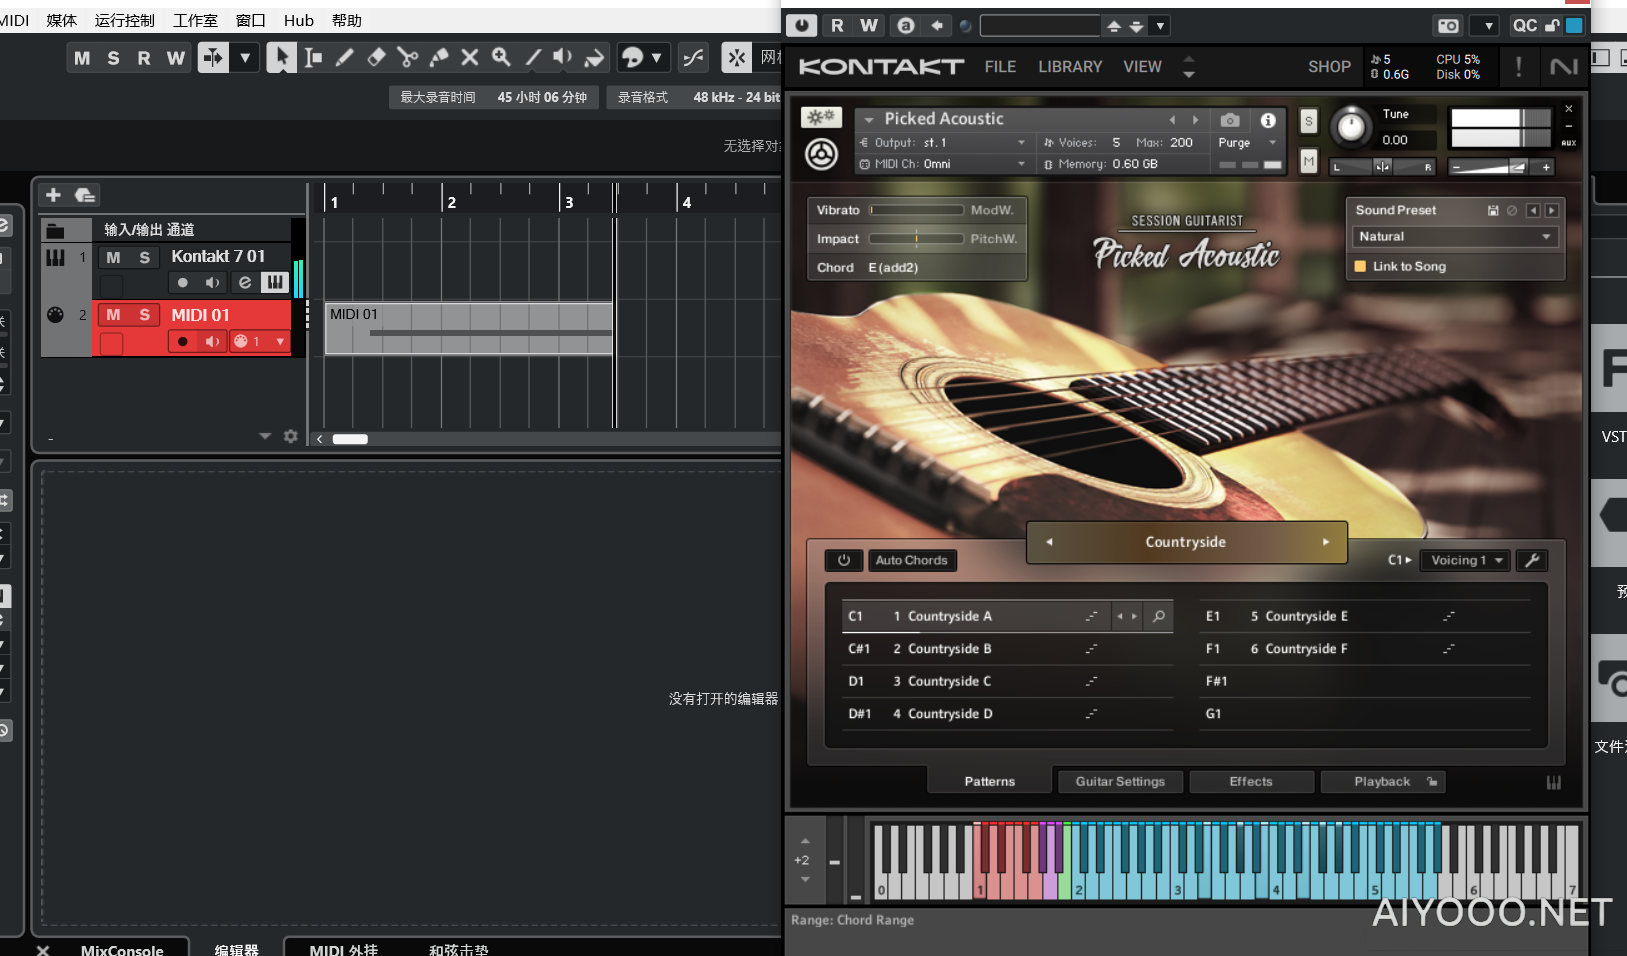The image size is (1627, 956).
Task: Select the Zoom magnifier tool
Action: [501, 58]
